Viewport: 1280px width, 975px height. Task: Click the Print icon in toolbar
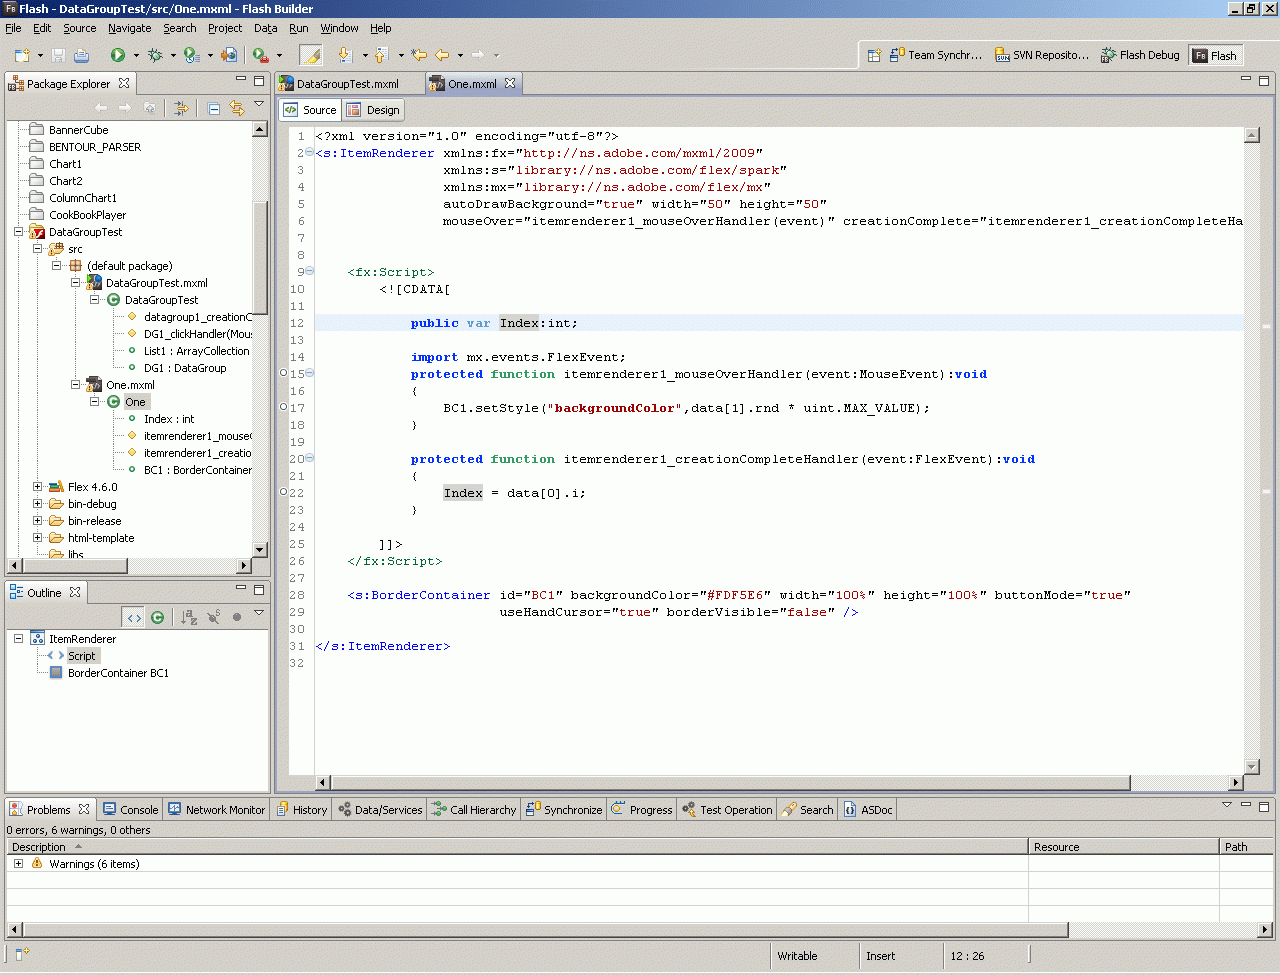[x=81, y=55]
